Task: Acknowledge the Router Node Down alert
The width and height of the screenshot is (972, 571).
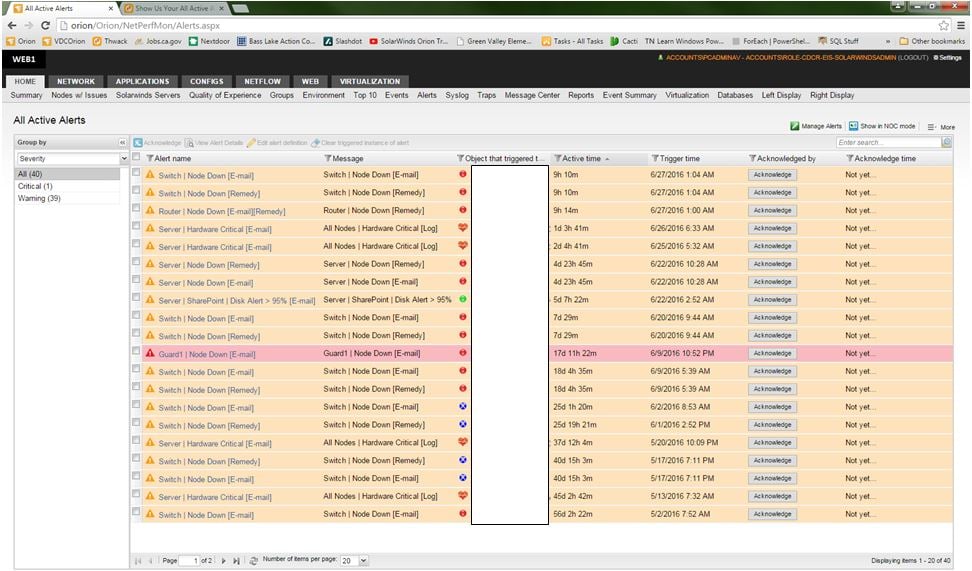Action: [x=772, y=210]
